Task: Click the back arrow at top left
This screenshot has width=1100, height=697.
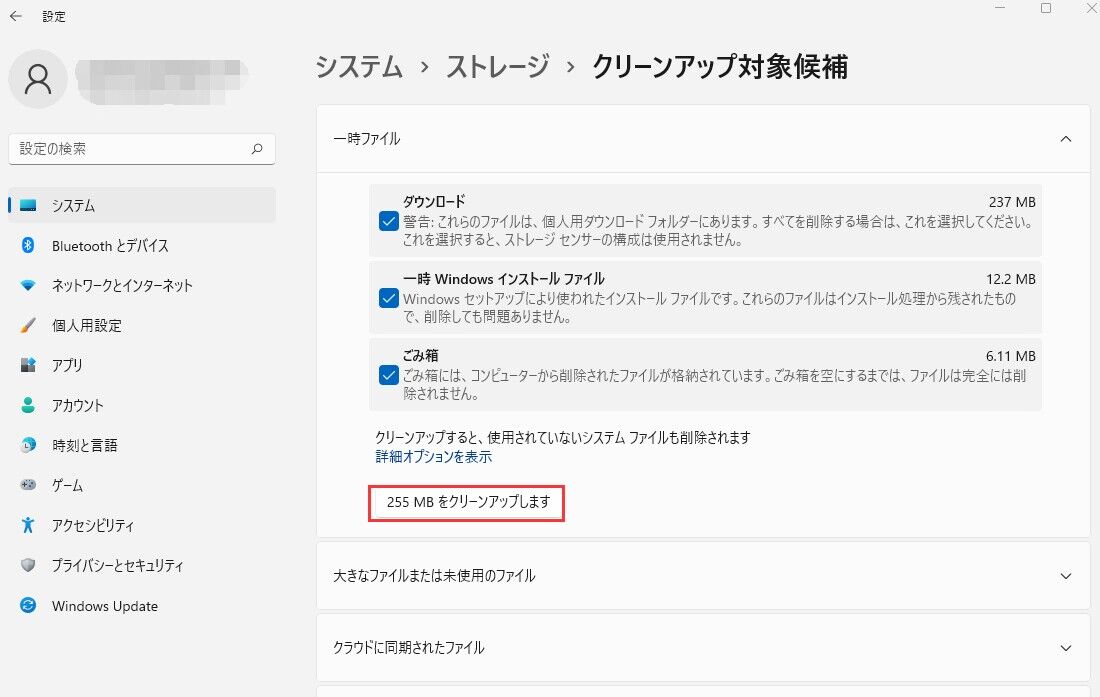Action: tap(15, 16)
